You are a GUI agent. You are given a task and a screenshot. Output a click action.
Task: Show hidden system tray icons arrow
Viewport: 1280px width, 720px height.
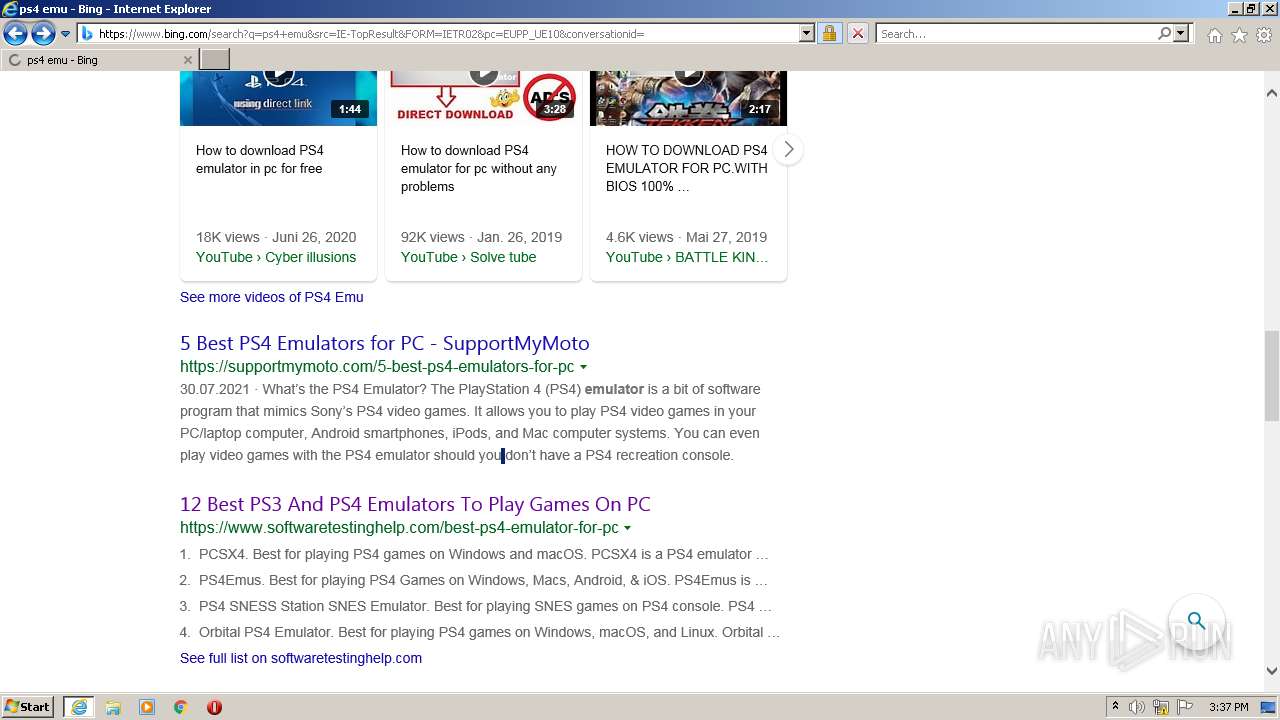1115,707
